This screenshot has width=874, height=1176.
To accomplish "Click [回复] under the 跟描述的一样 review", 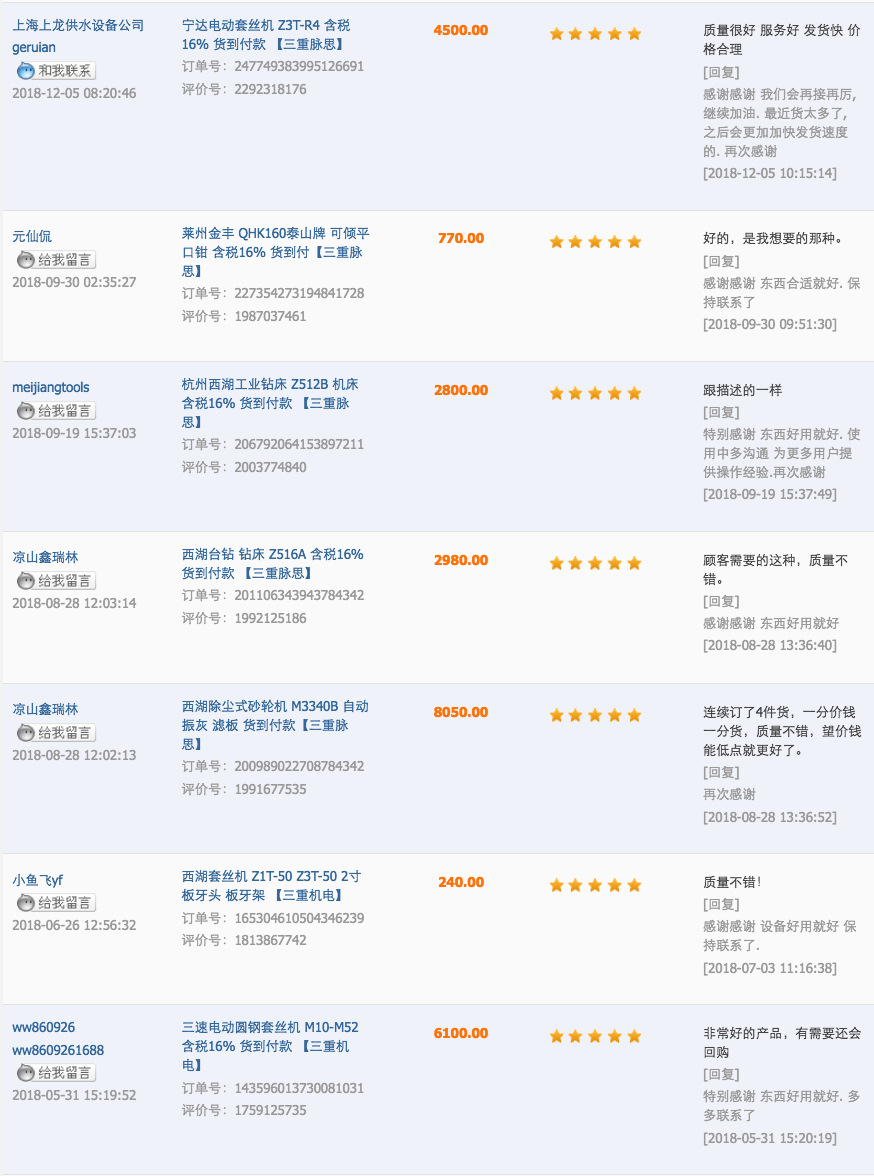I will [721, 412].
